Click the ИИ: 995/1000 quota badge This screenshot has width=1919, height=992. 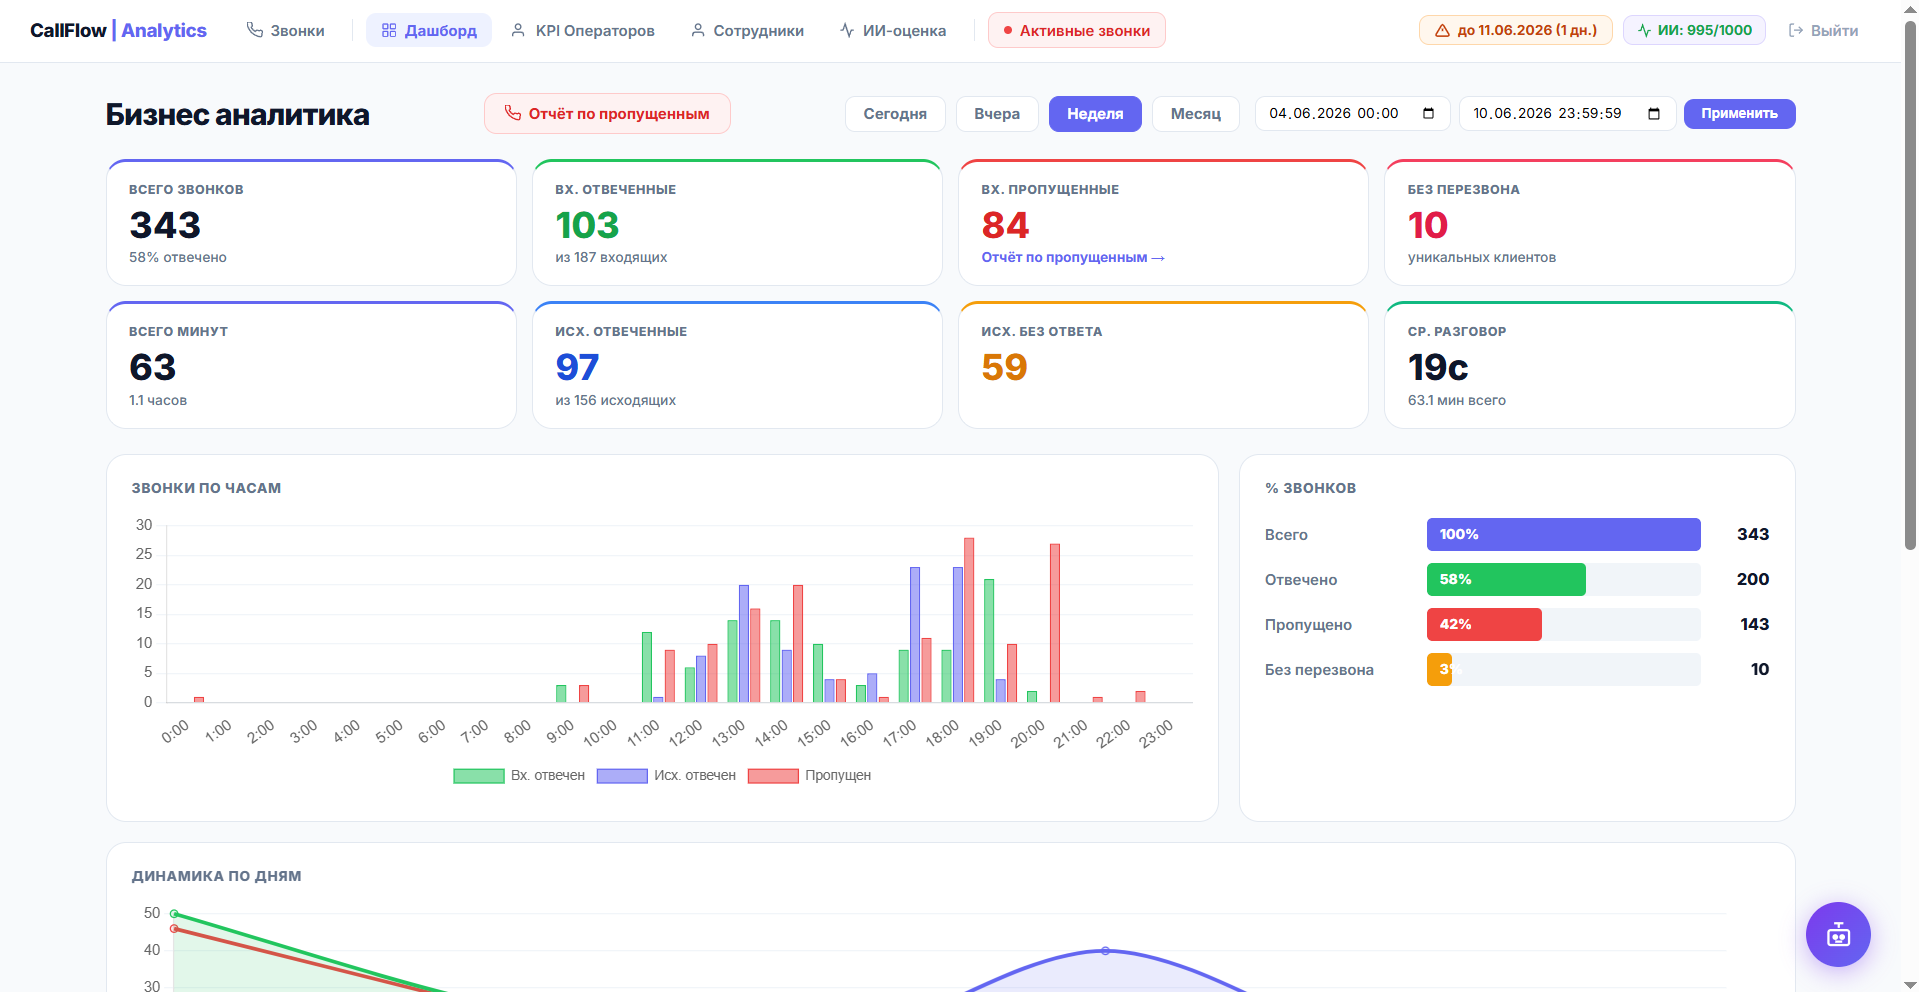(1694, 30)
